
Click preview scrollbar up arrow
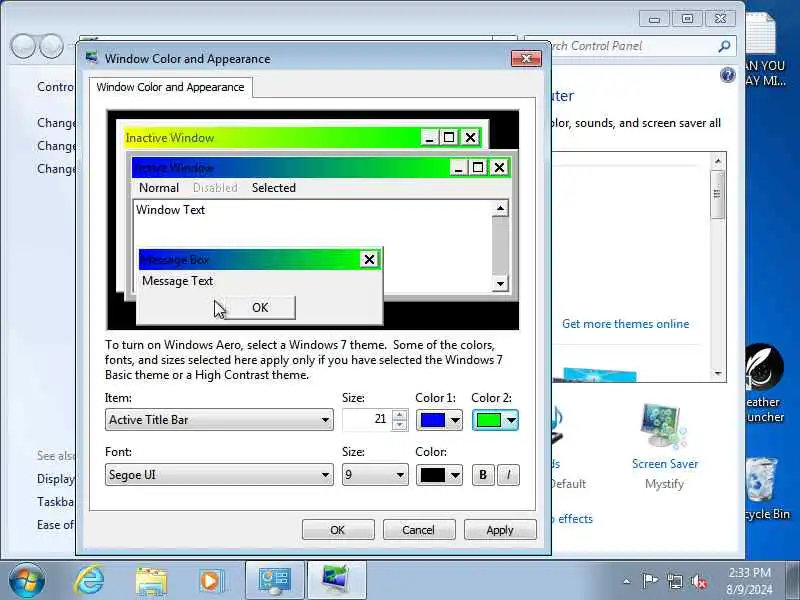coord(501,208)
